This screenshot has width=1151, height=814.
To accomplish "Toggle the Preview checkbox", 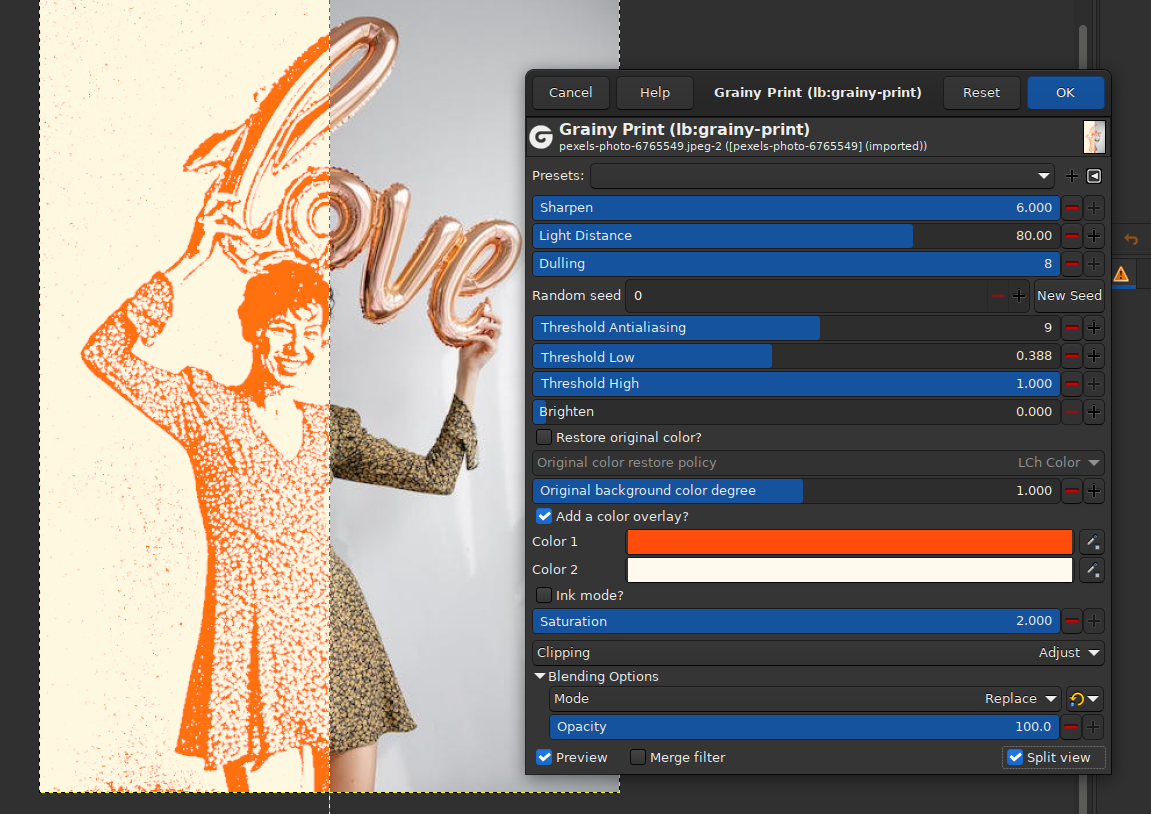I will (544, 757).
